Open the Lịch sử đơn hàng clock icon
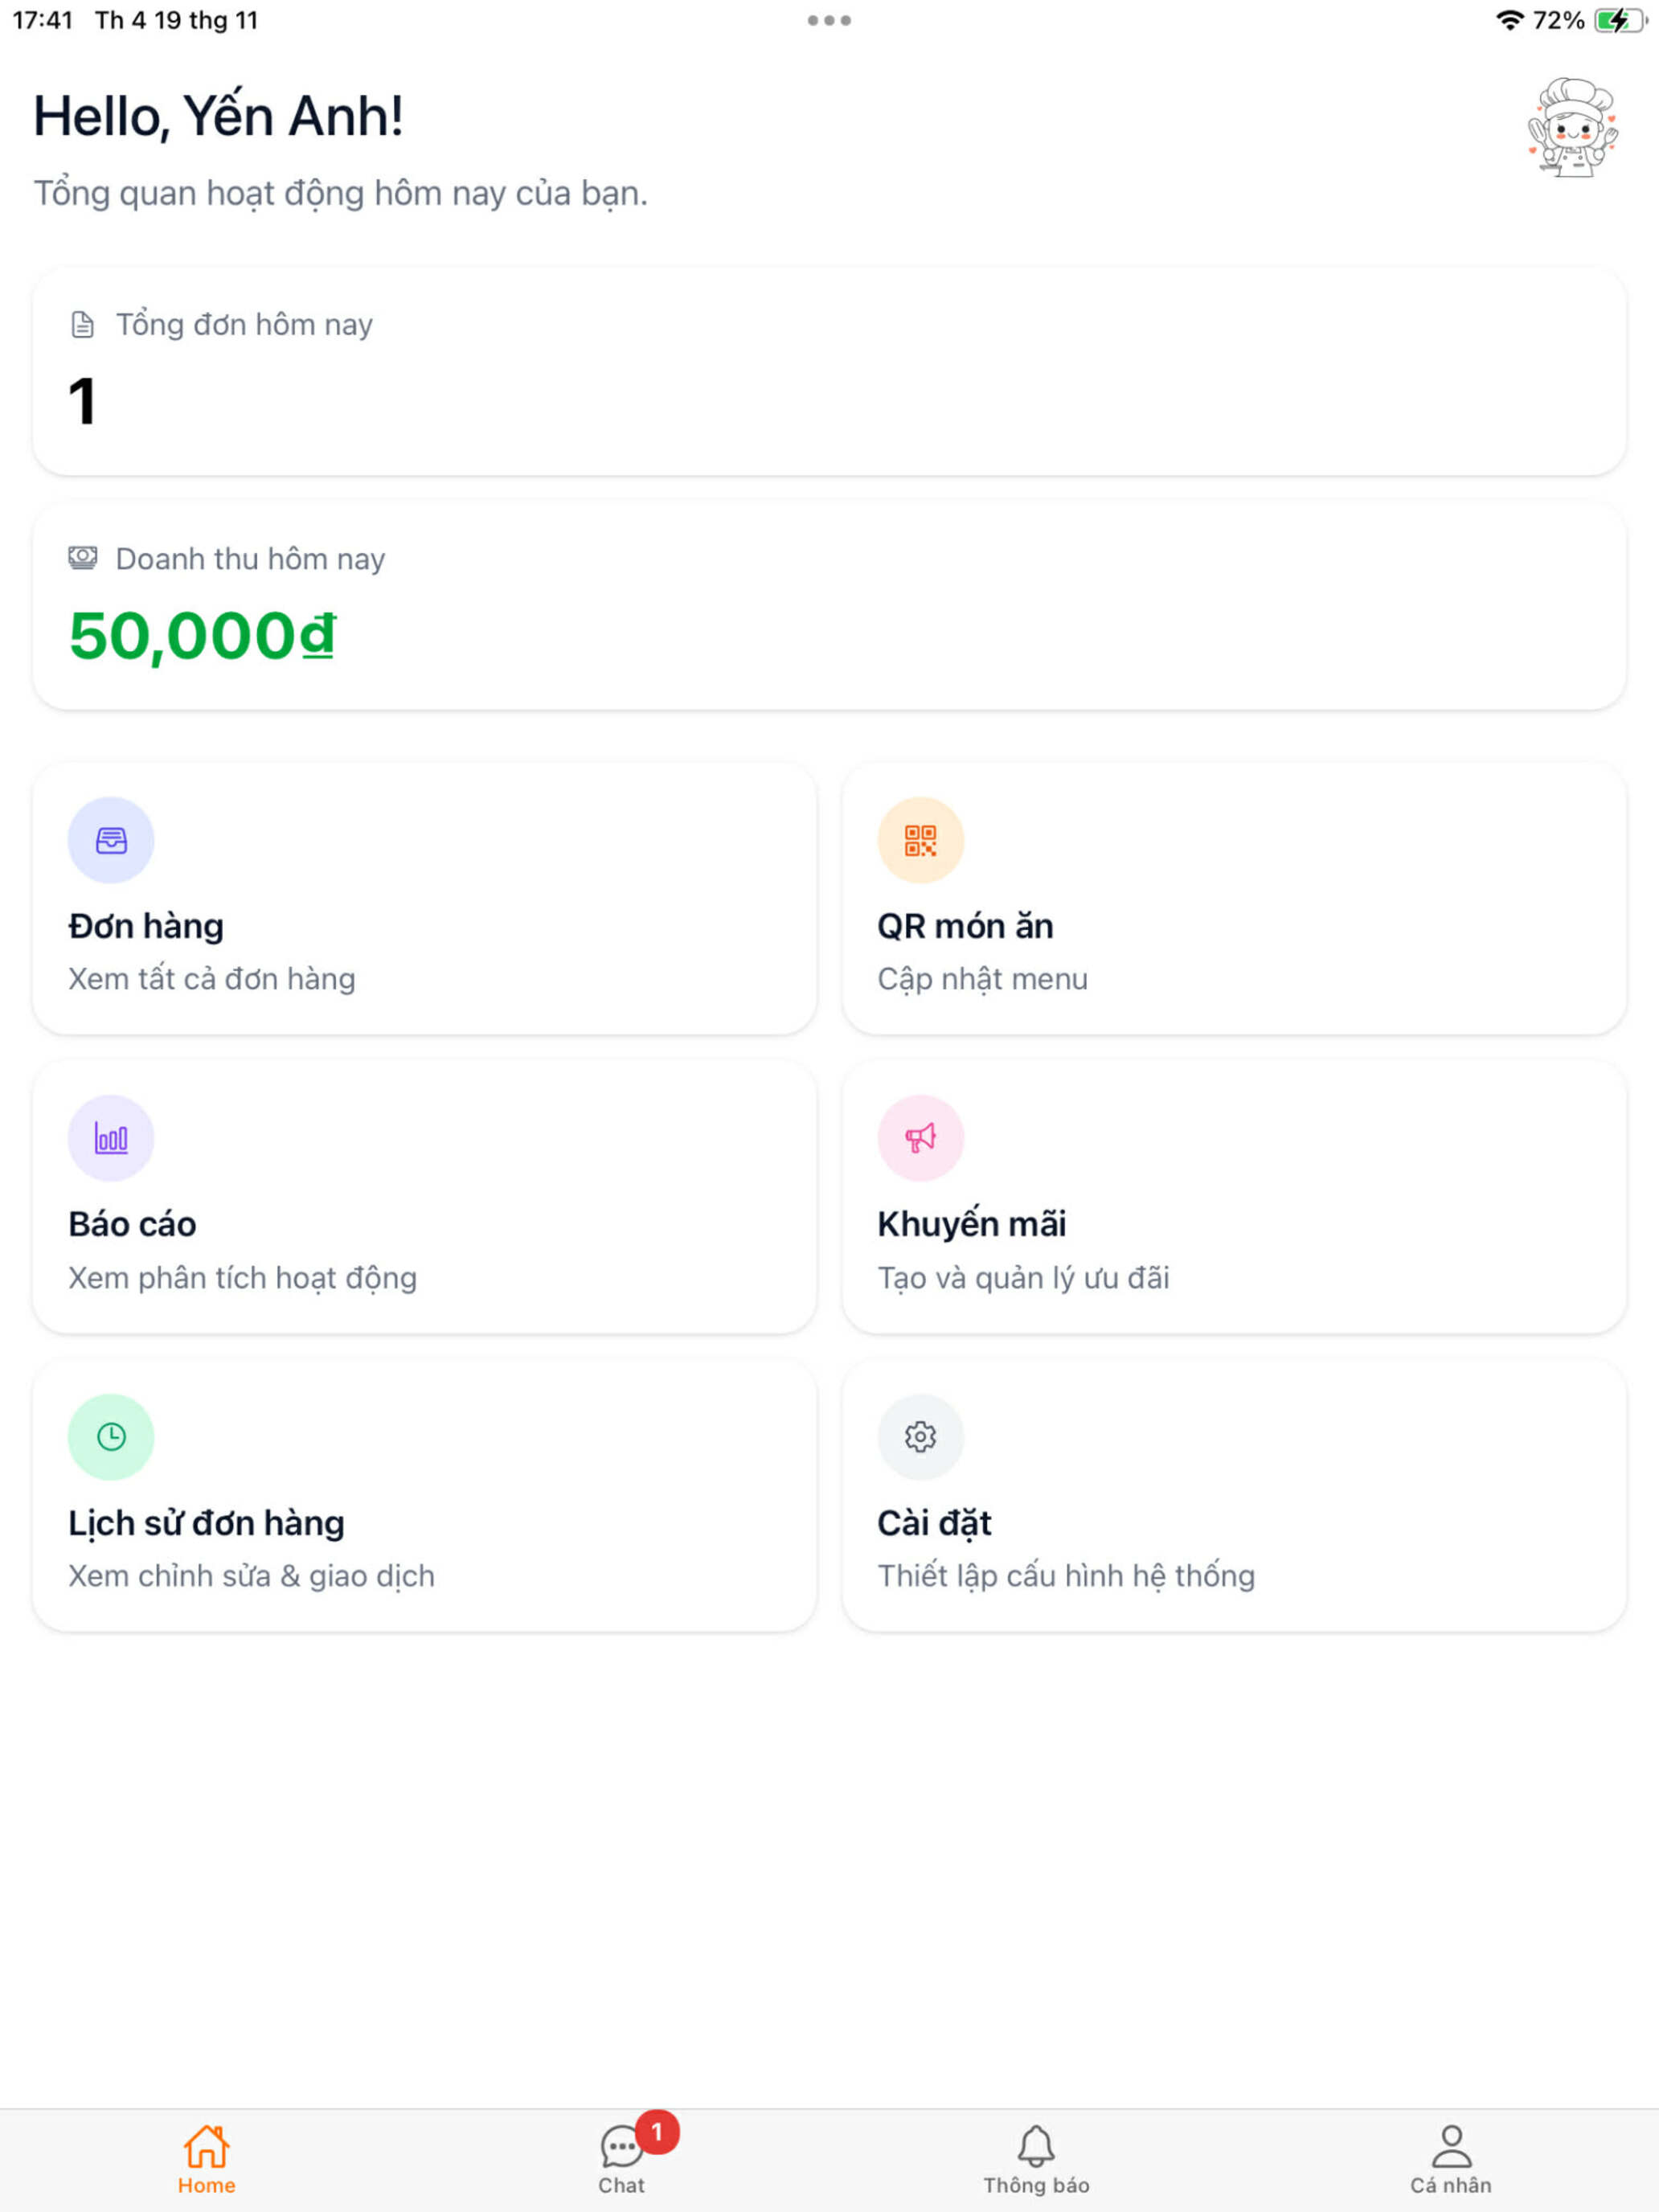The width and height of the screenshot is (1659, 2212). (x=111, y=1437)
